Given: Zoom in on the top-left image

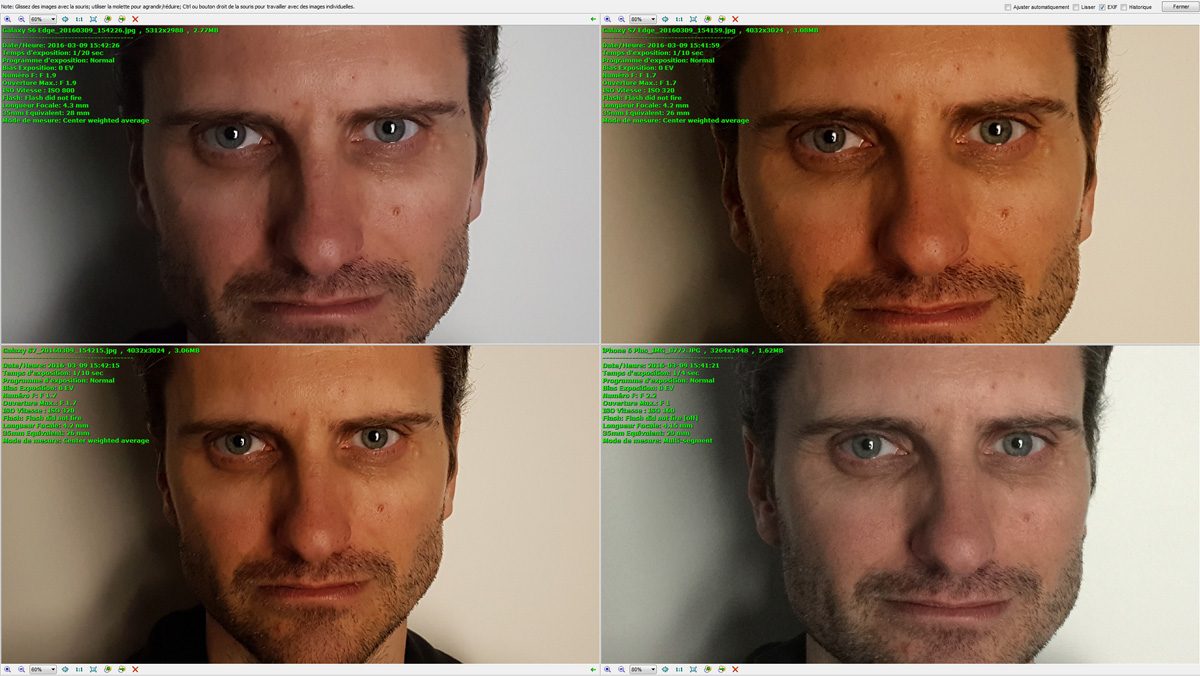Looking at the screenshot, I should coord(7,19).
